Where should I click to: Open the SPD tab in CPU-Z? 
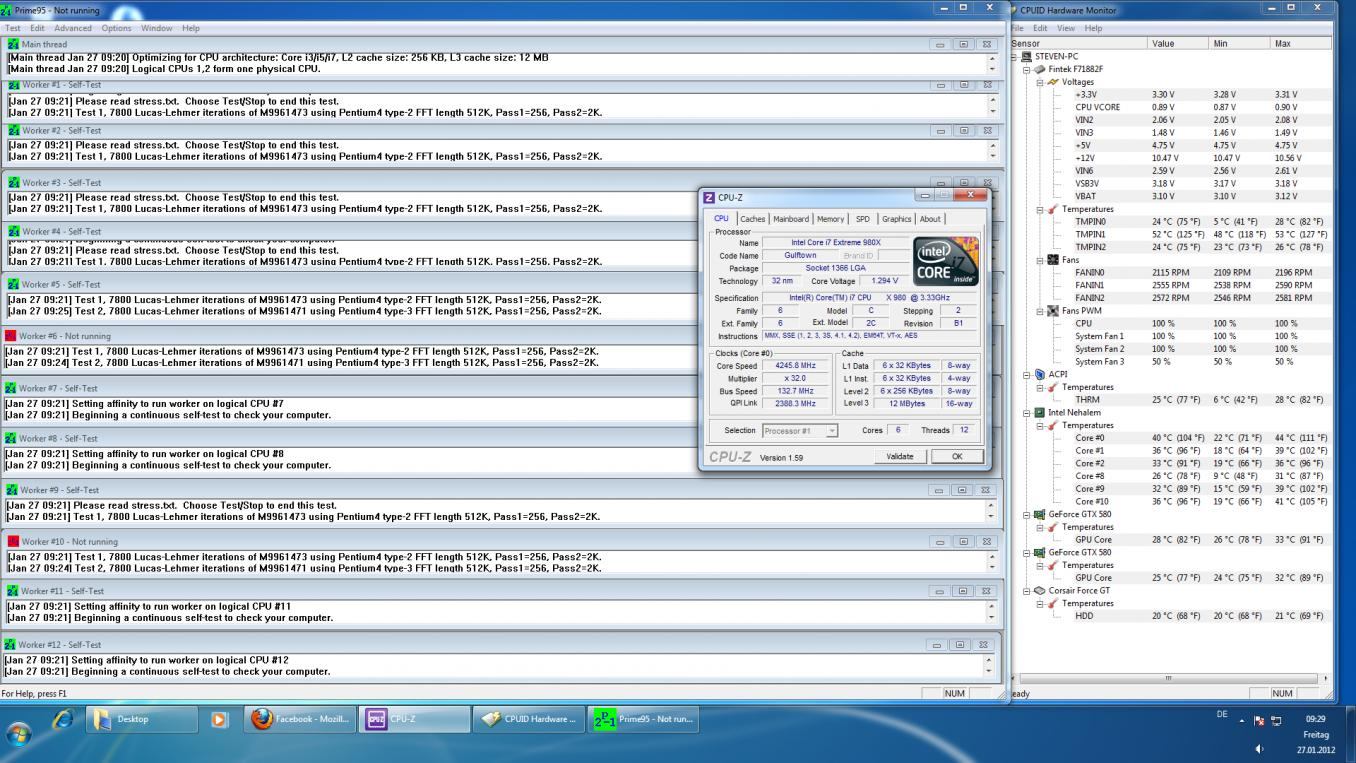(x=862, y=219)
